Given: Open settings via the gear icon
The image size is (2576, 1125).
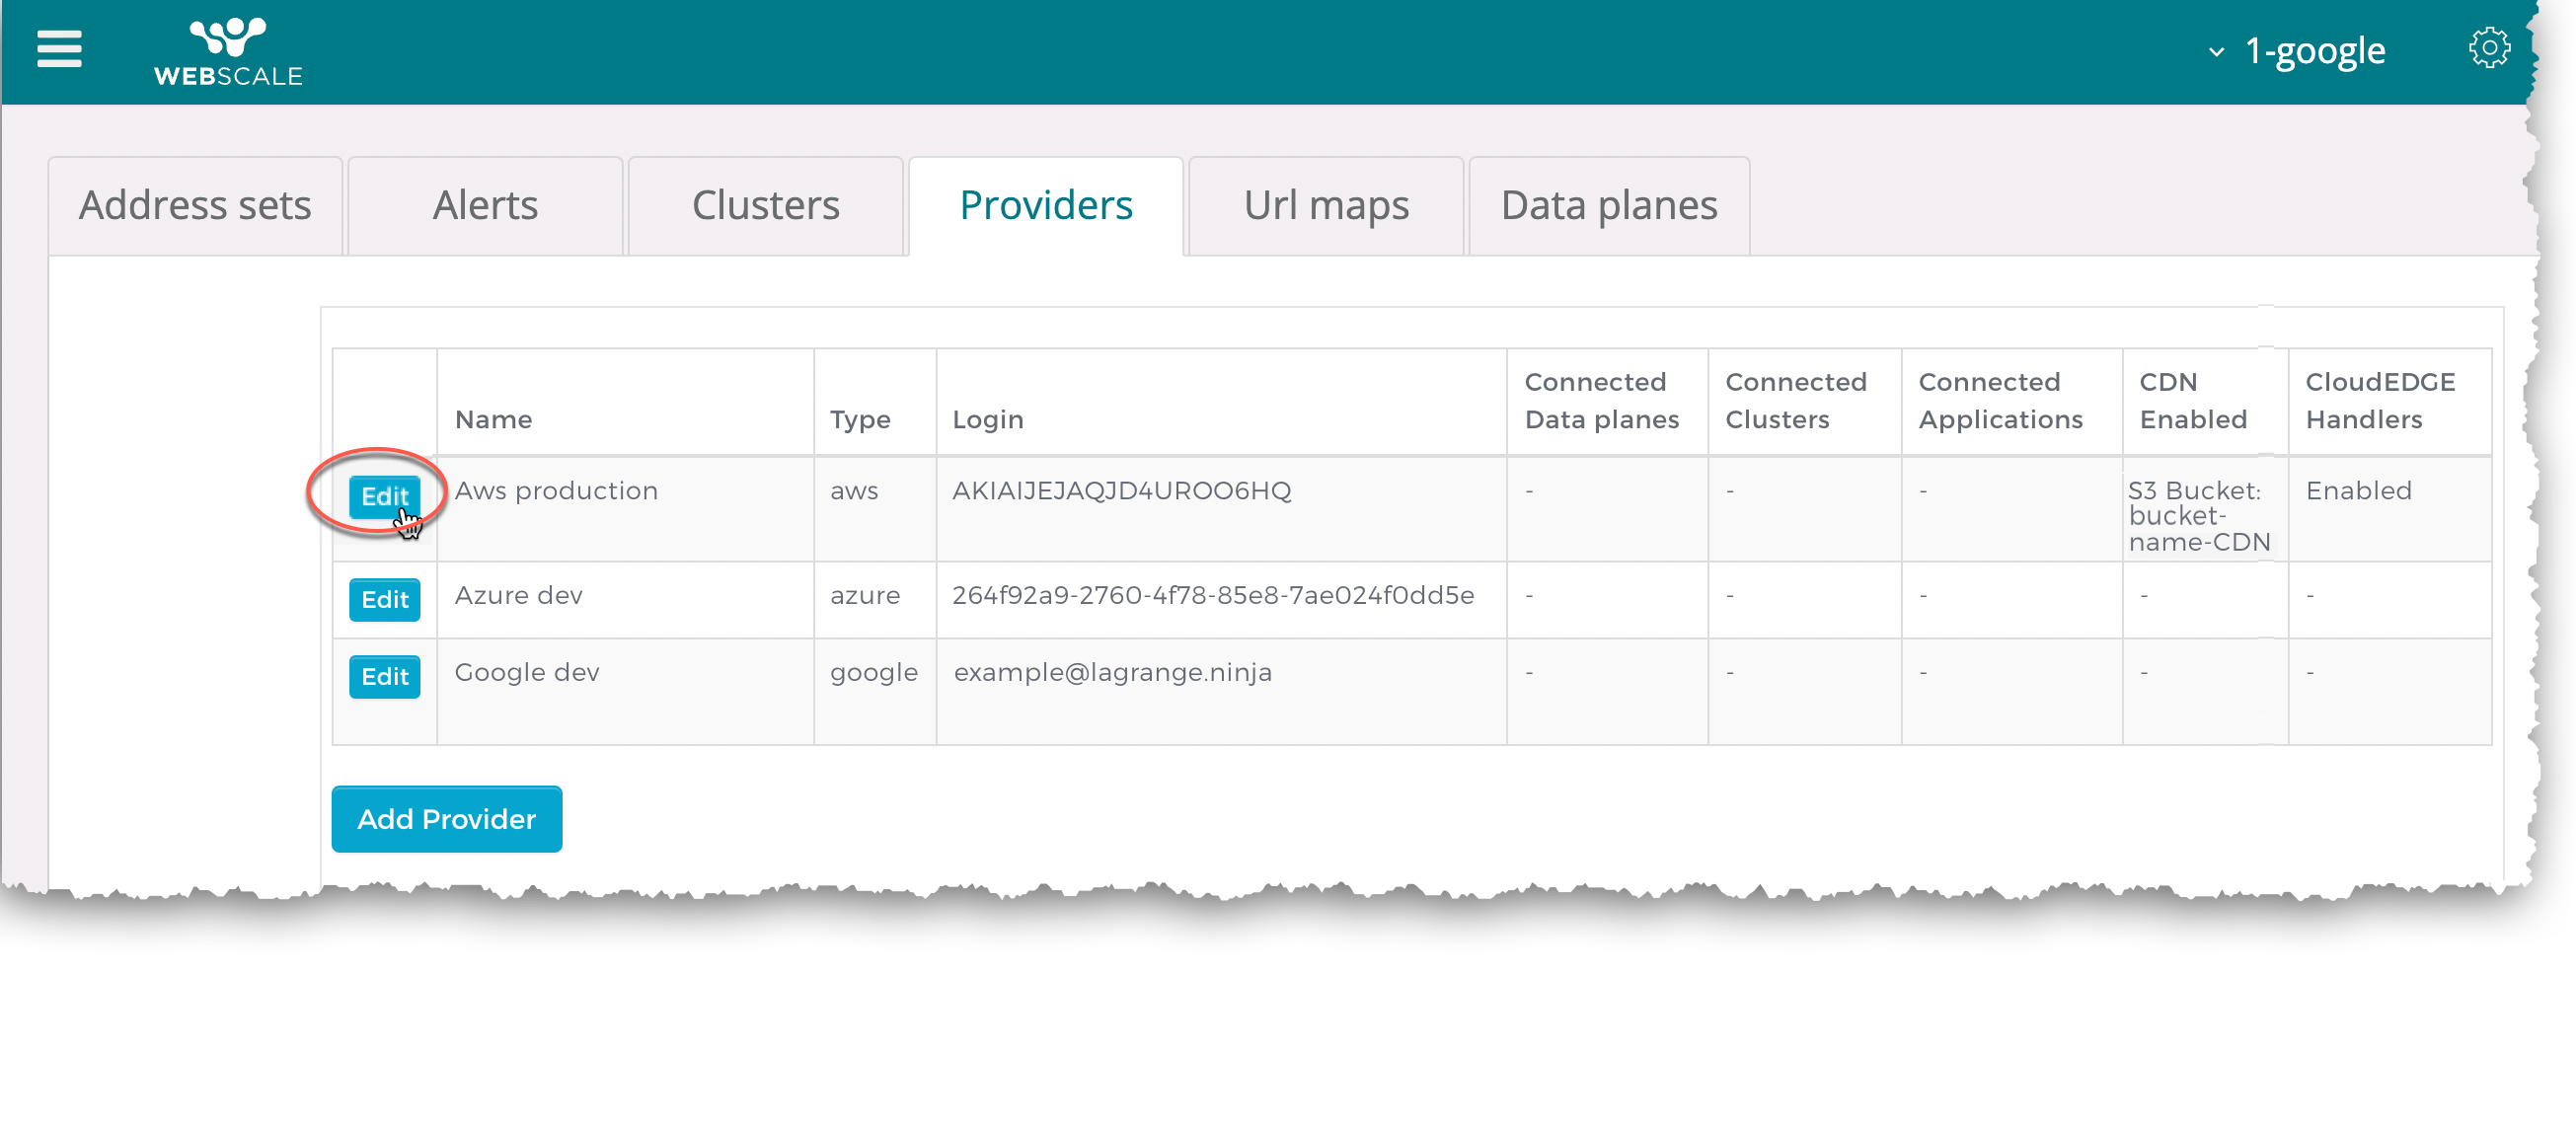Looking at the screenshot, I should (2488, 48).
